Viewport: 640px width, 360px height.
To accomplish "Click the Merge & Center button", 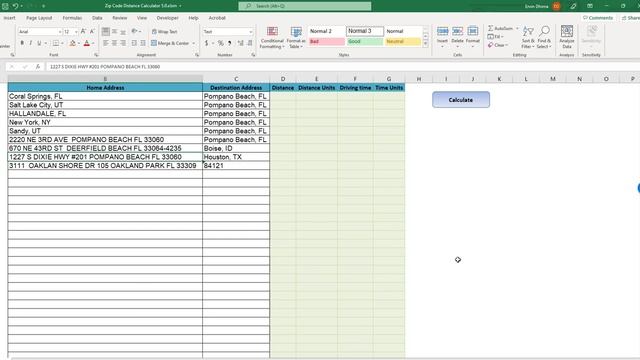I will [x=170, y=43].
